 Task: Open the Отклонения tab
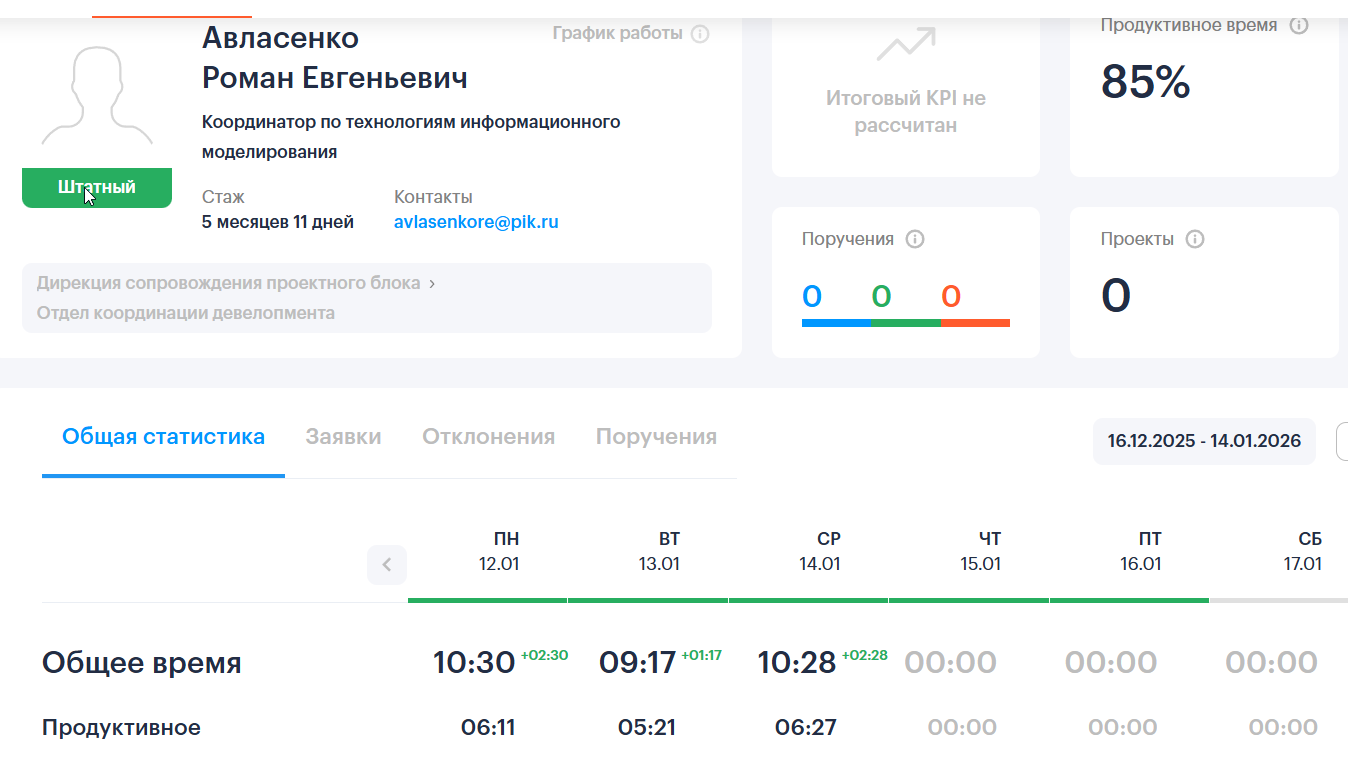tap(488, 437)
